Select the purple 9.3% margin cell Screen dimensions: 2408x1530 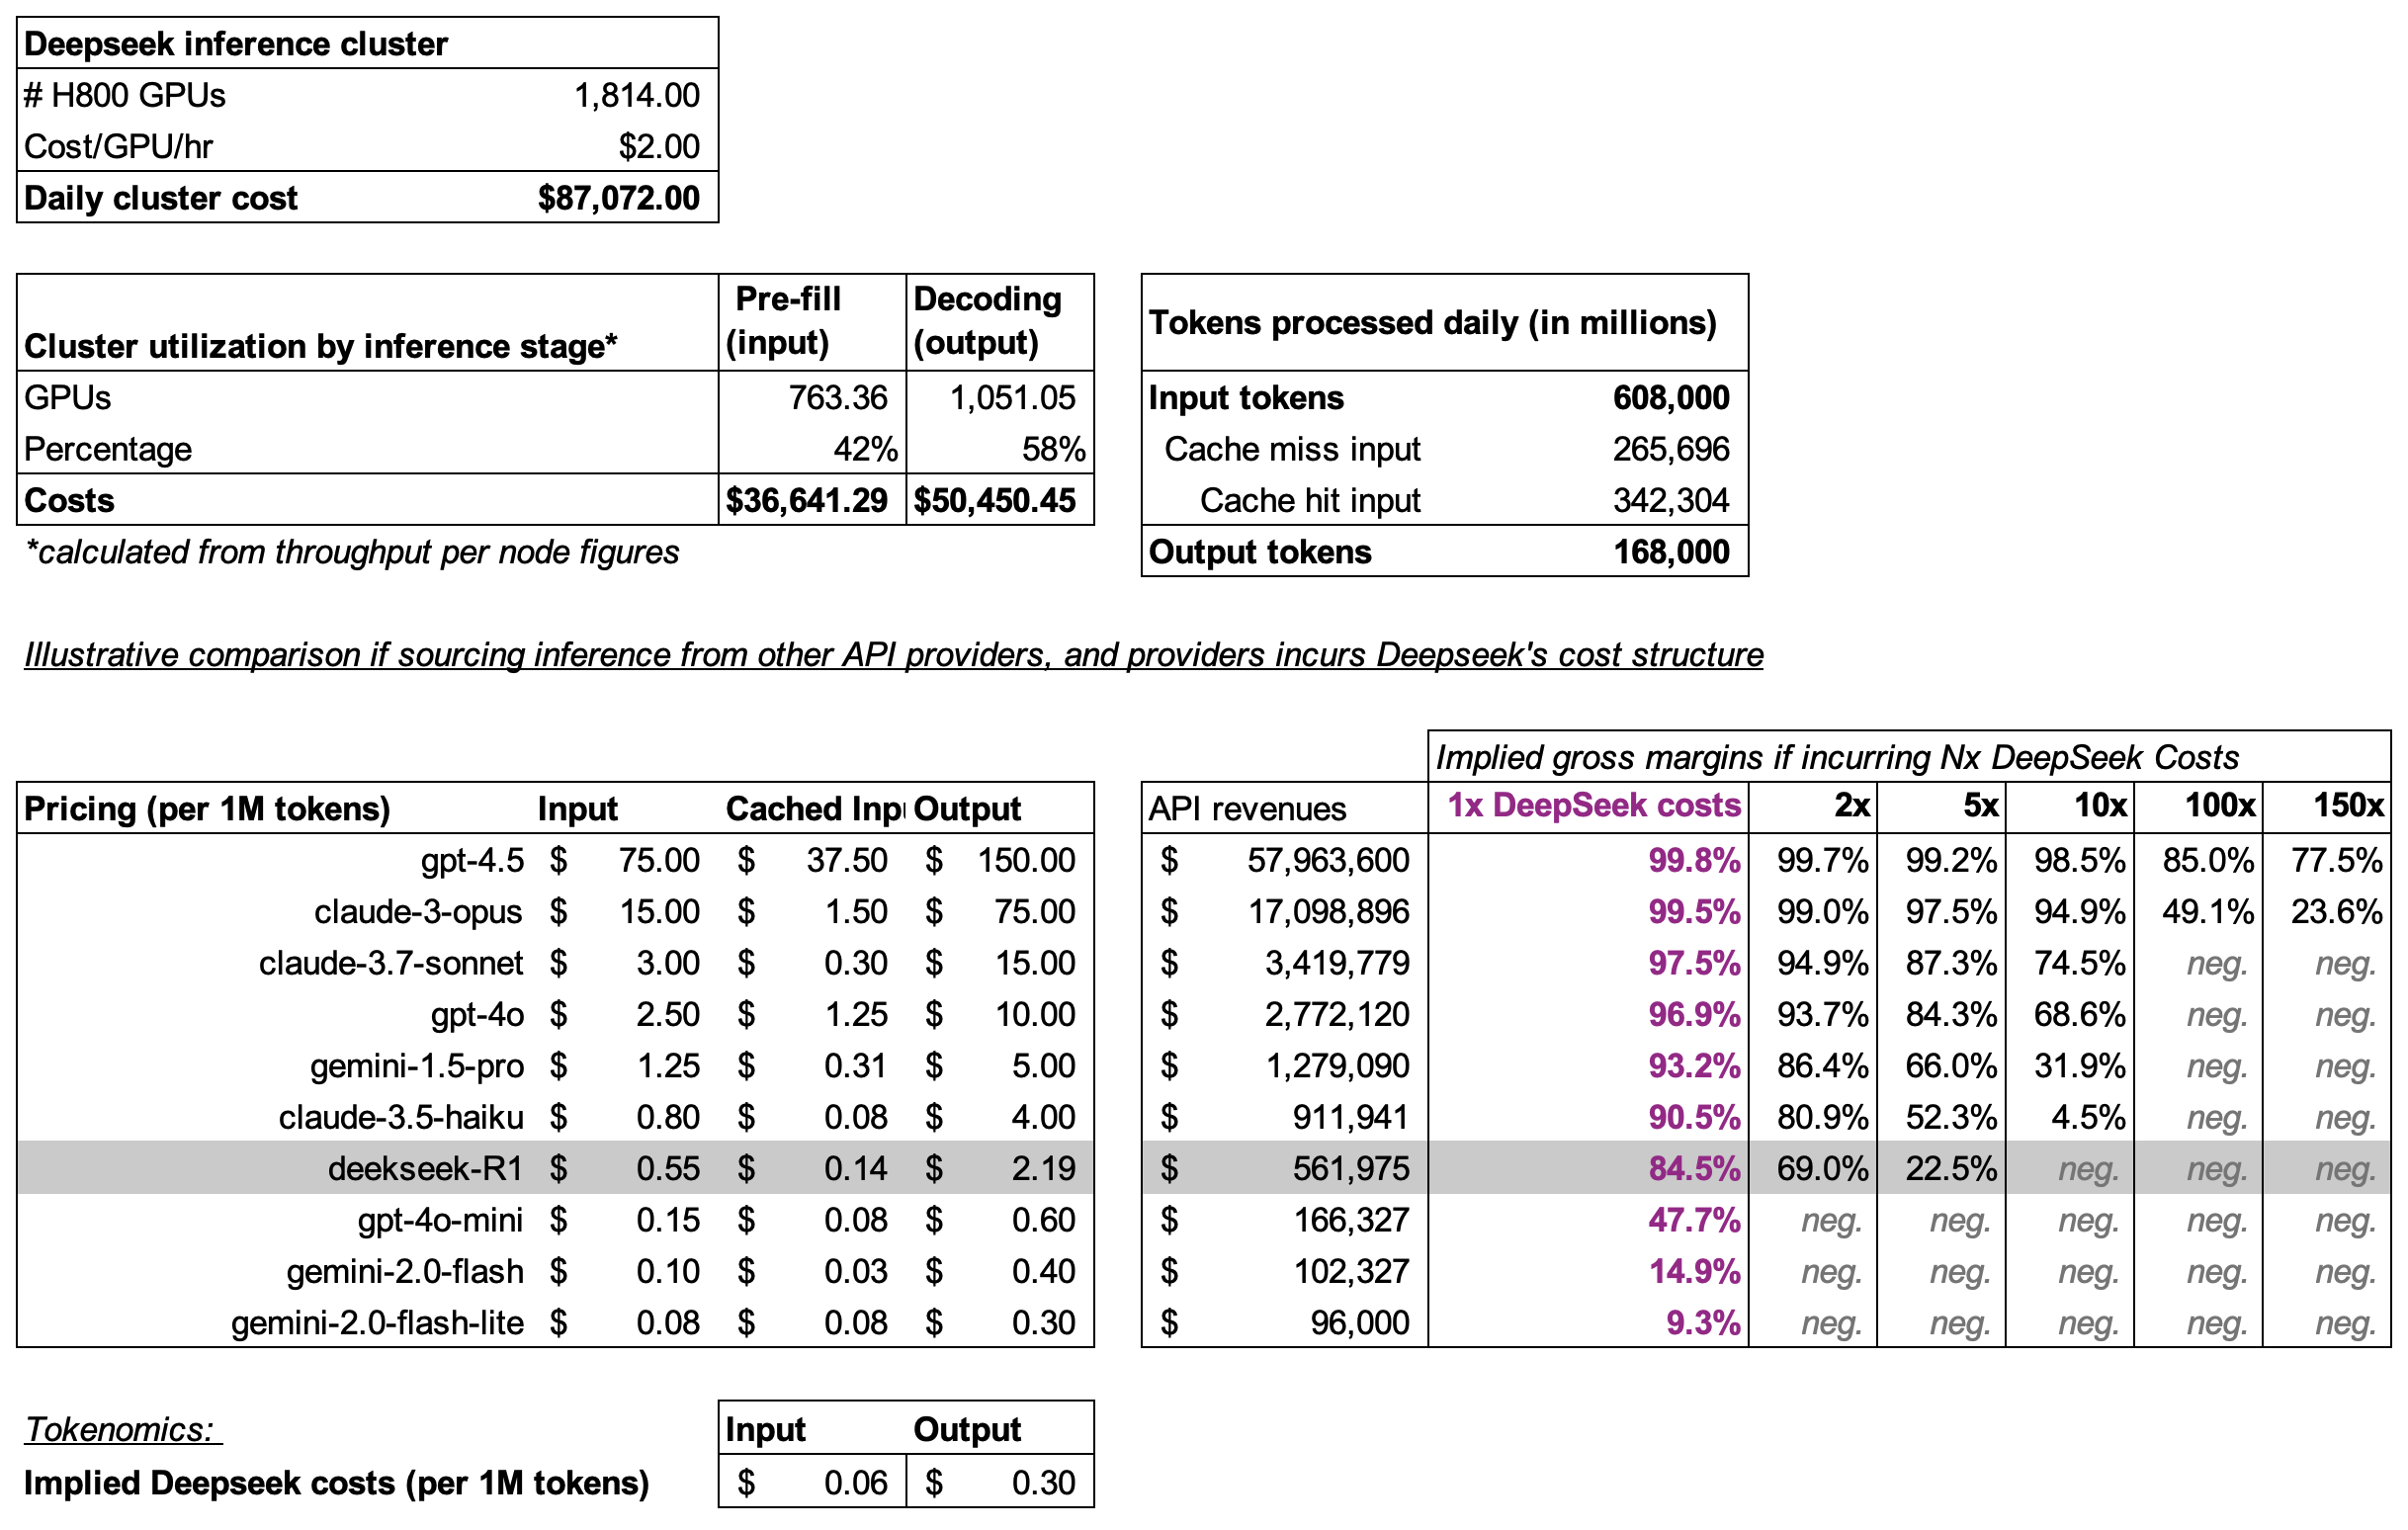(1703, 1323)
